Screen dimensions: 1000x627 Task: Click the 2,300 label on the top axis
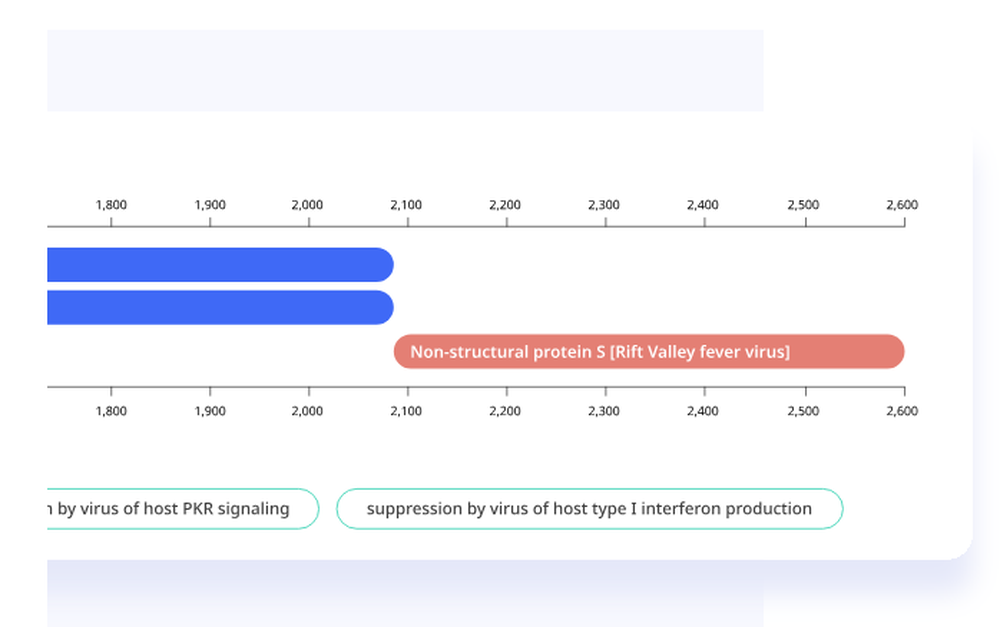[x=604, y=205]
